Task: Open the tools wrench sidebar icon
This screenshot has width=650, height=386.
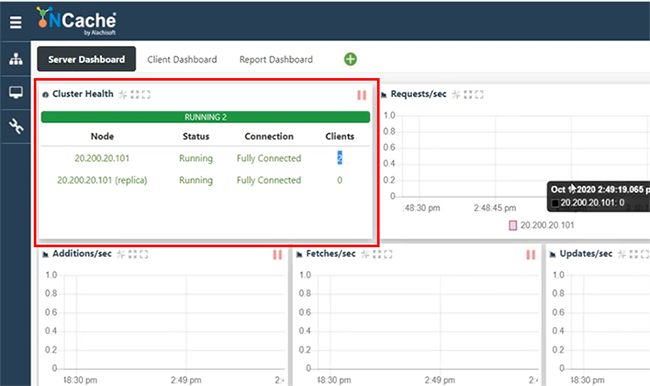Action: 16,126
